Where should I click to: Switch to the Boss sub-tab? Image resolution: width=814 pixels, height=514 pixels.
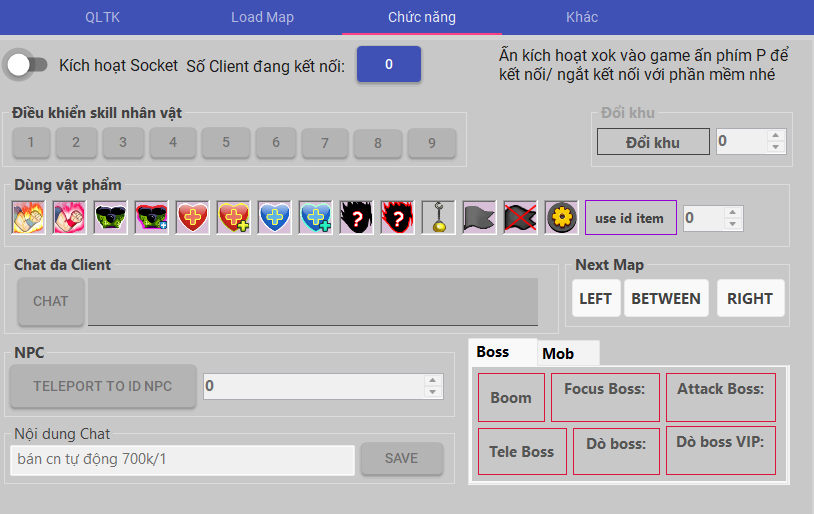[x=503, y=352]
